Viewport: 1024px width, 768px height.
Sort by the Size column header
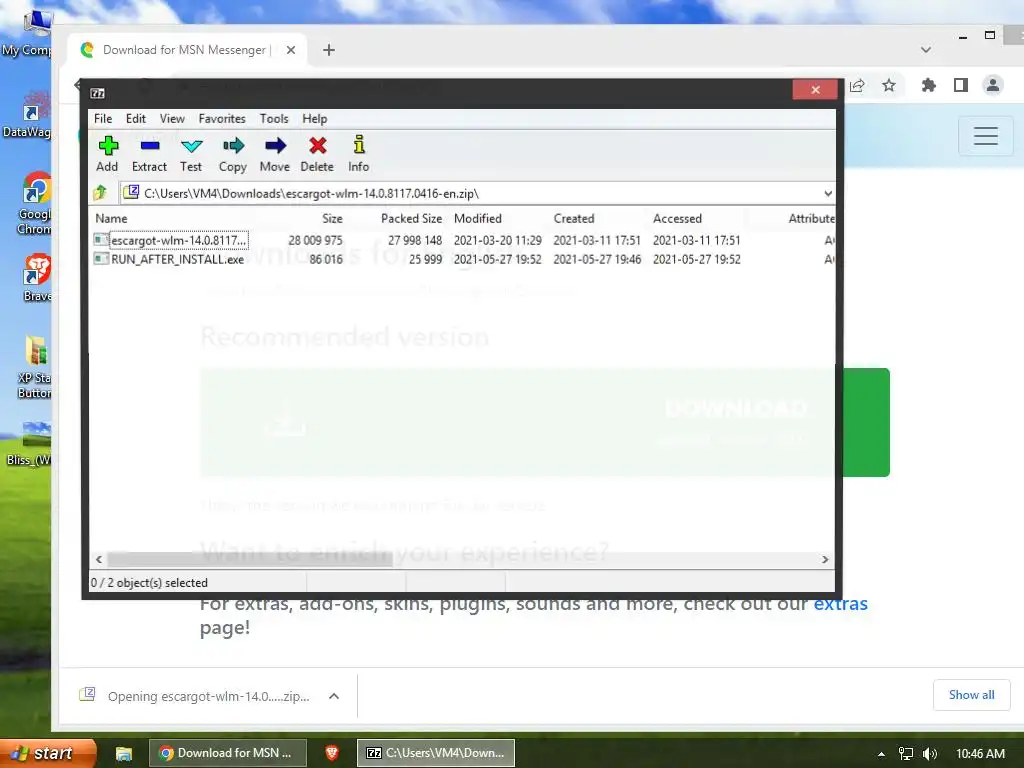pyautogui.click(x=332, y=218)
